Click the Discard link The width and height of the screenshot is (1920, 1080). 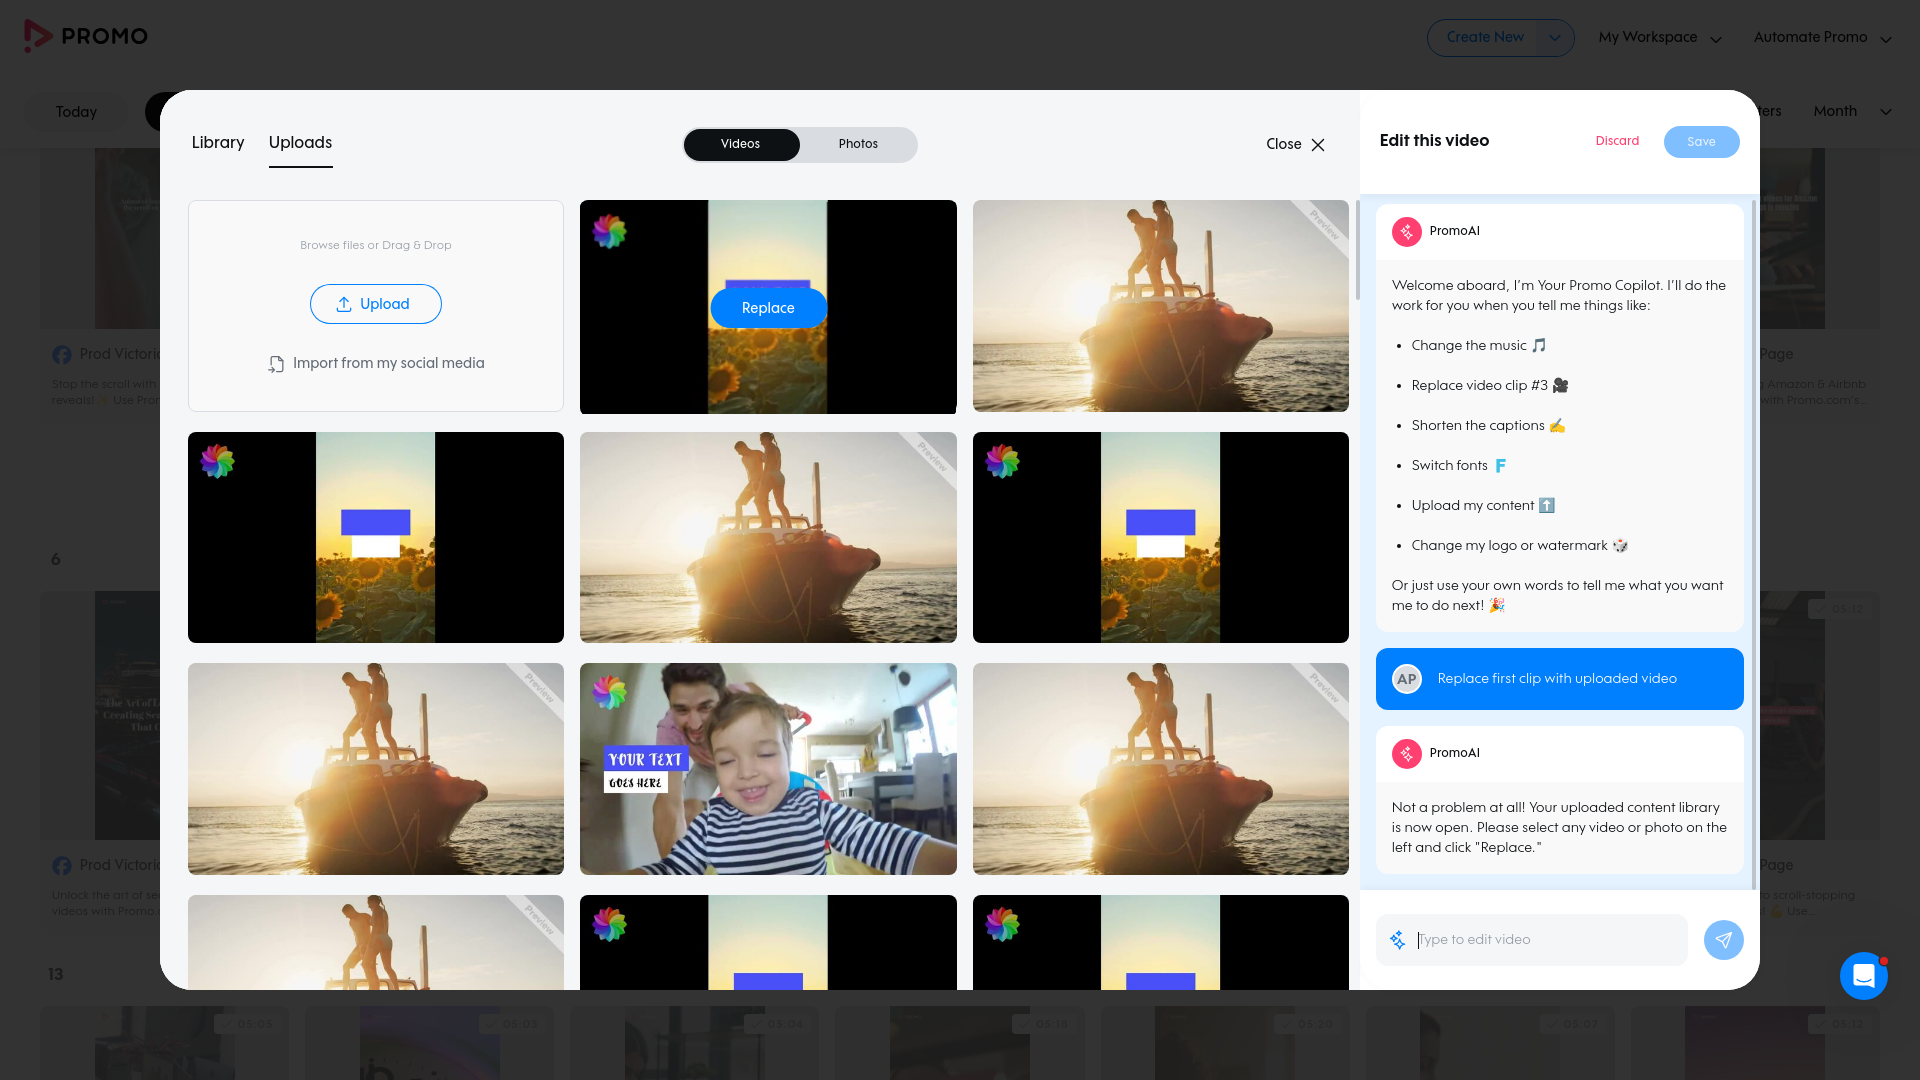click(x=1617, y=141)
